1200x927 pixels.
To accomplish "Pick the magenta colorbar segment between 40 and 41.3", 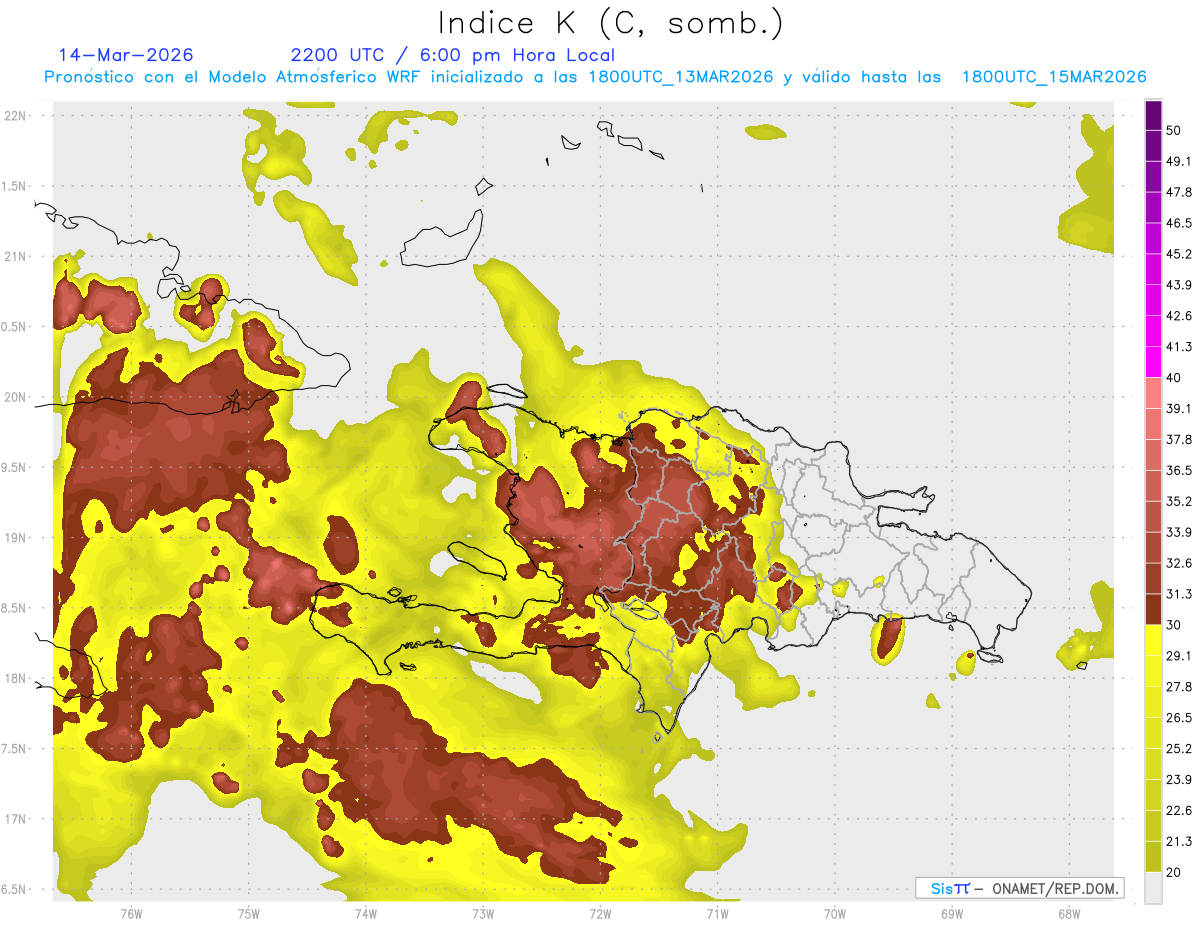I will (1153, 362).
